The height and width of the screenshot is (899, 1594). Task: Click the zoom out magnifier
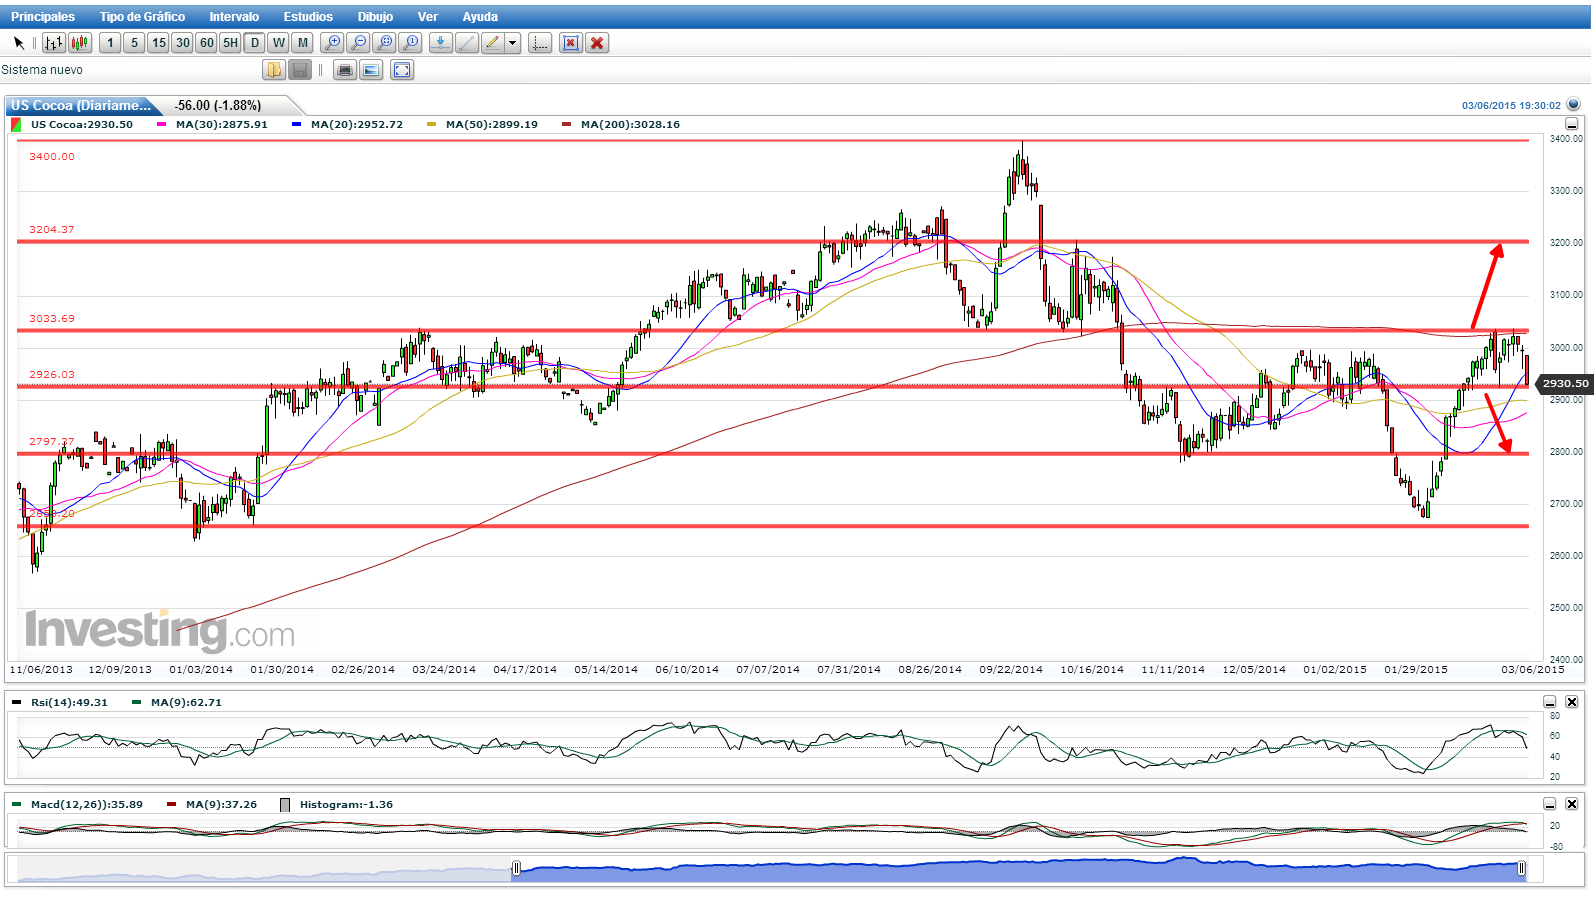tap(359, 43)
